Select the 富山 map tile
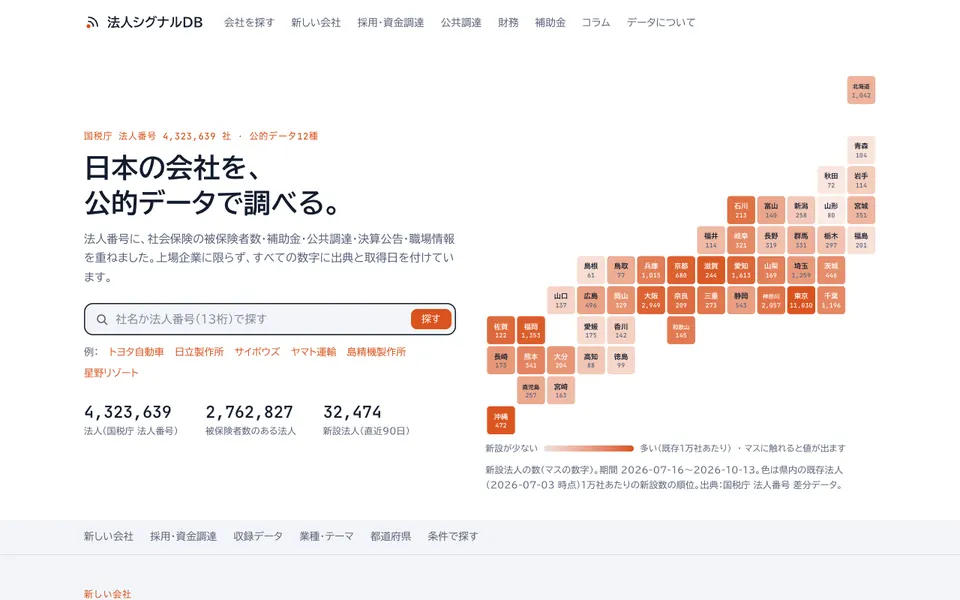 771,210
